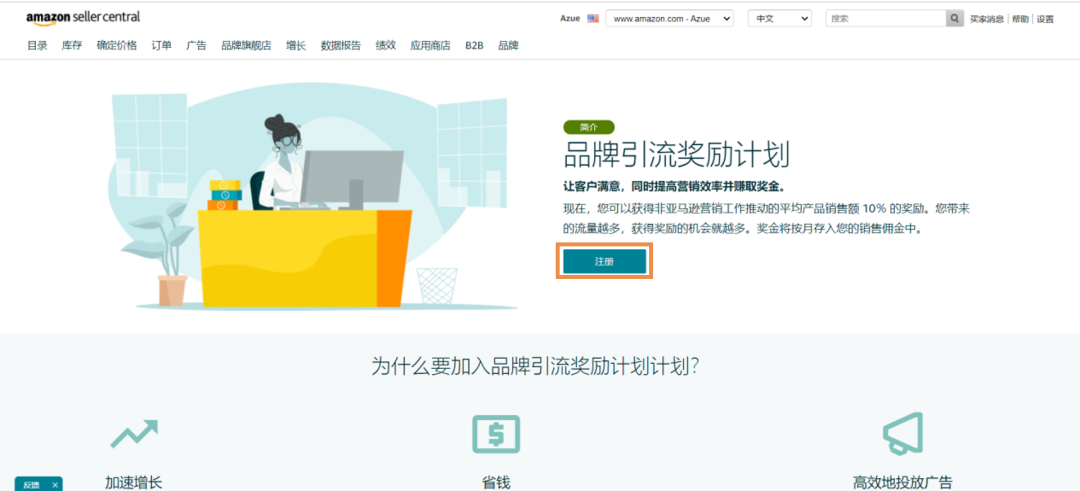Click the 为什么要加入品牌引流奖励计划计划? heading
1080x491 pixels.
click(536, 366)
